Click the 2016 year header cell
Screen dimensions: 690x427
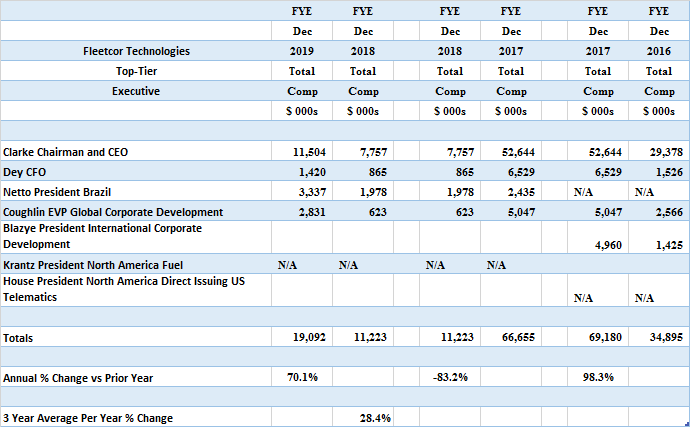point(659,51)
